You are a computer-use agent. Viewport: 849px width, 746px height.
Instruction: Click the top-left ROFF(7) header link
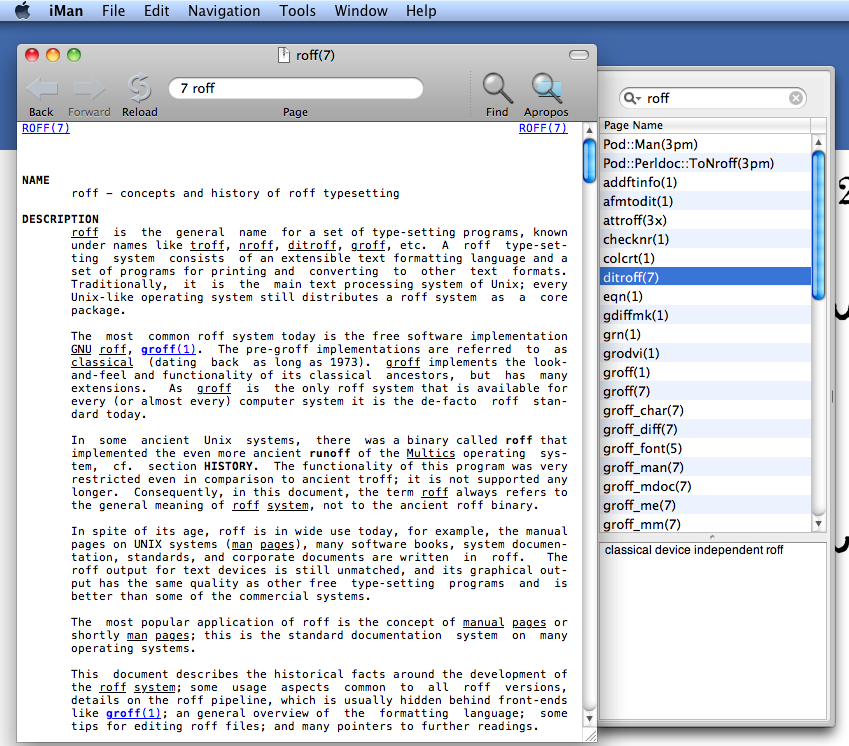click(46, 128)
